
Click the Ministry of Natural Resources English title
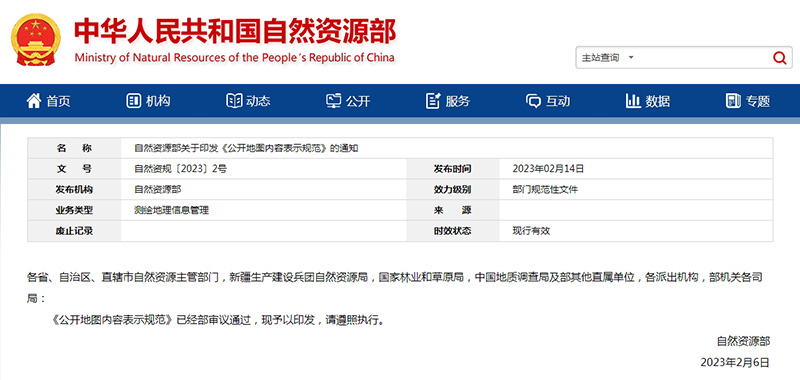pyautogui.click(x=235, y=57)
